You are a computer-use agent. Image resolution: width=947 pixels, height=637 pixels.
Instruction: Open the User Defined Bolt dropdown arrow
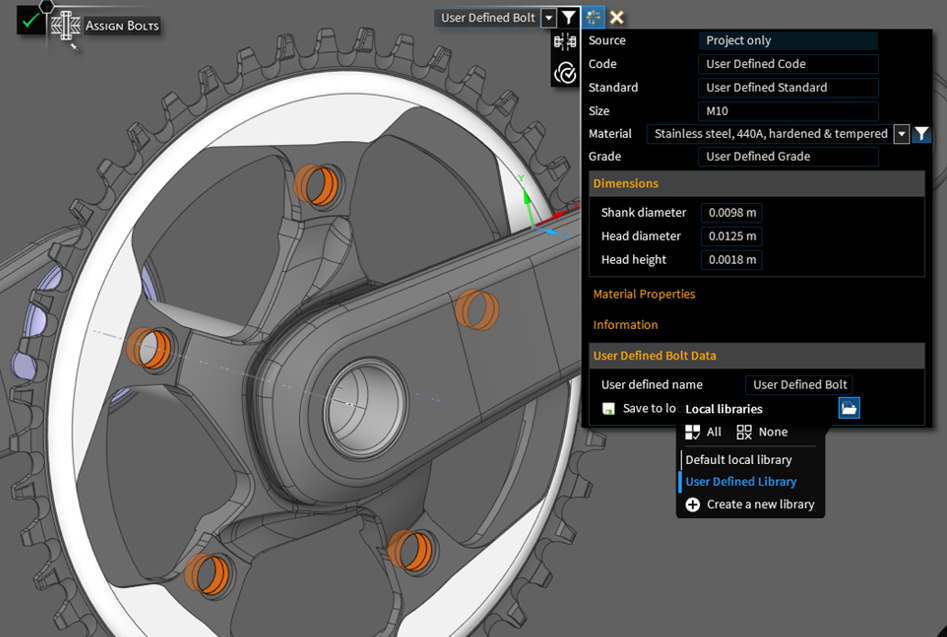[548, 17]
